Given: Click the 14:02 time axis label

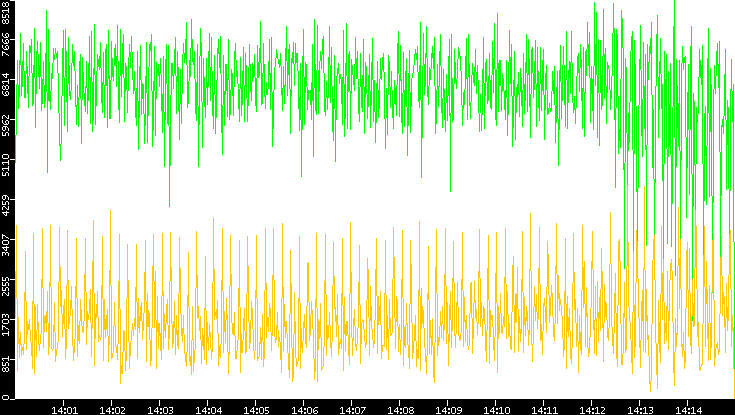Looking at the screenshot, I should pyautogui.click(x=112, y=410).
